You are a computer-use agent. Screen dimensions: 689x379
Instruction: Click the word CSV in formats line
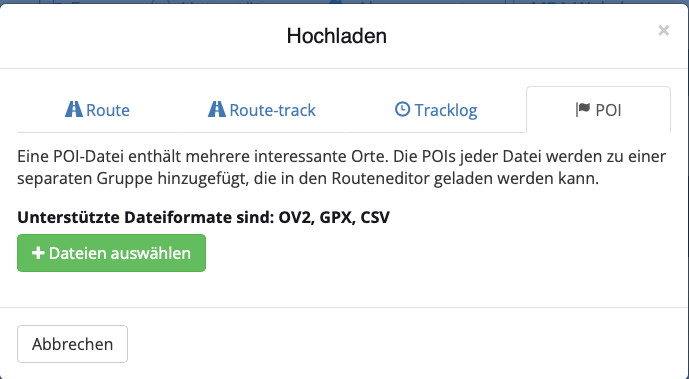coord(375,217)
